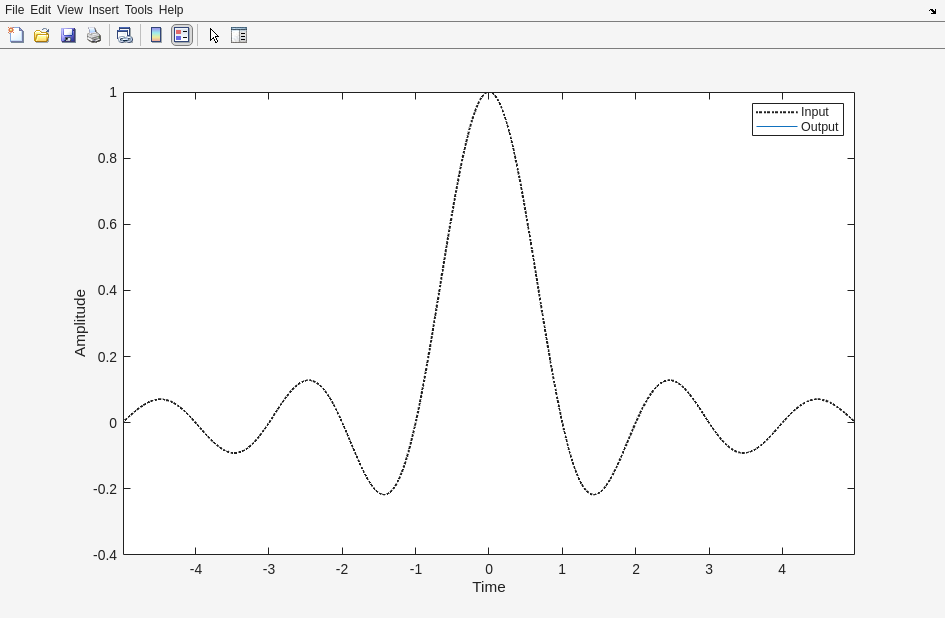Click the Link/Unlink Plot icon
This screenshot has width=945, height=618.
pos(124,35)
